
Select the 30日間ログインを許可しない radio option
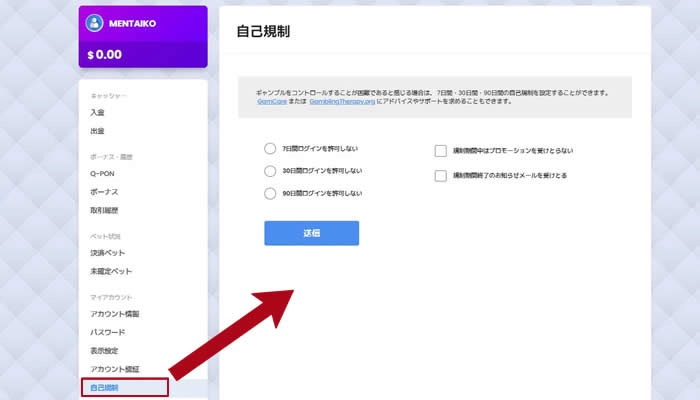tap(270, 171)
